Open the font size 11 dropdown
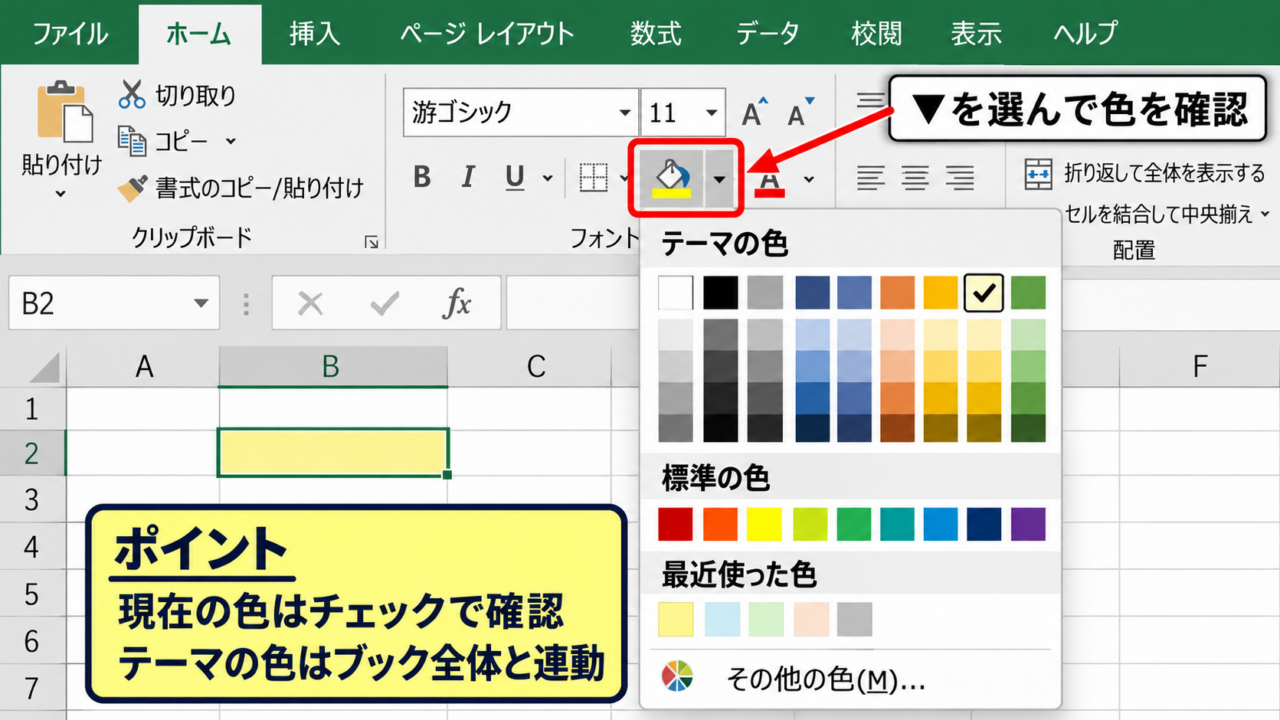Image resolution: width=1280 pixels, height=720 pixels. (x=712, y=112)
